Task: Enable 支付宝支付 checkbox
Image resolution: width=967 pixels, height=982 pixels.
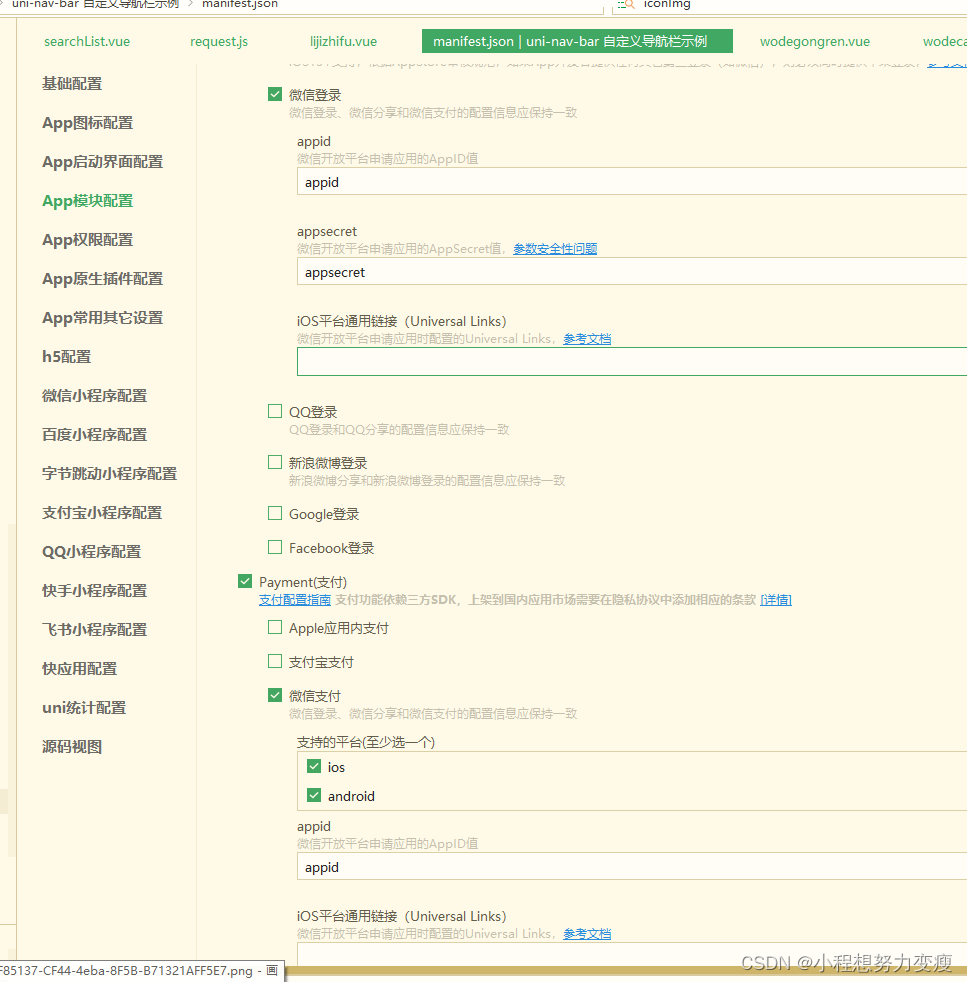Action: tap(275, 662)
